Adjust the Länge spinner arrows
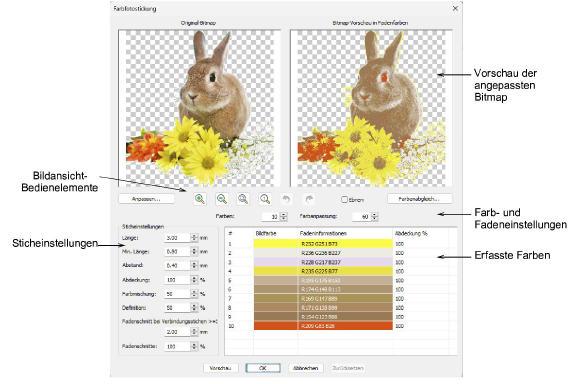 point(194,238)
